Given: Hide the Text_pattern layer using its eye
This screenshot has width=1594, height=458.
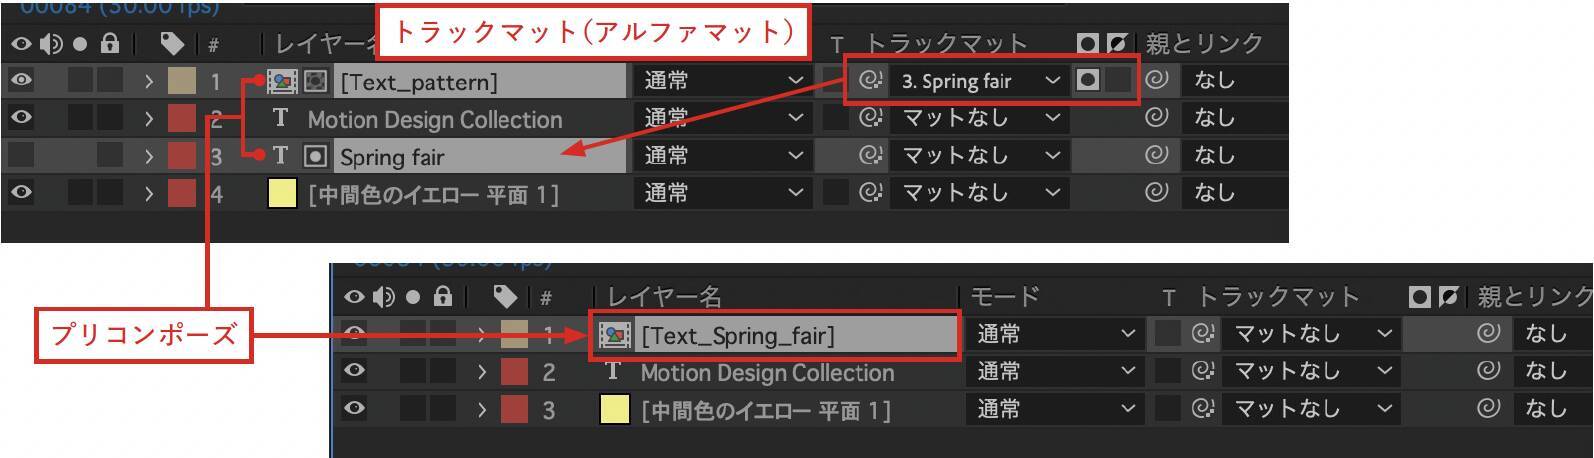Looking at the screenshot, I should 21,80.
